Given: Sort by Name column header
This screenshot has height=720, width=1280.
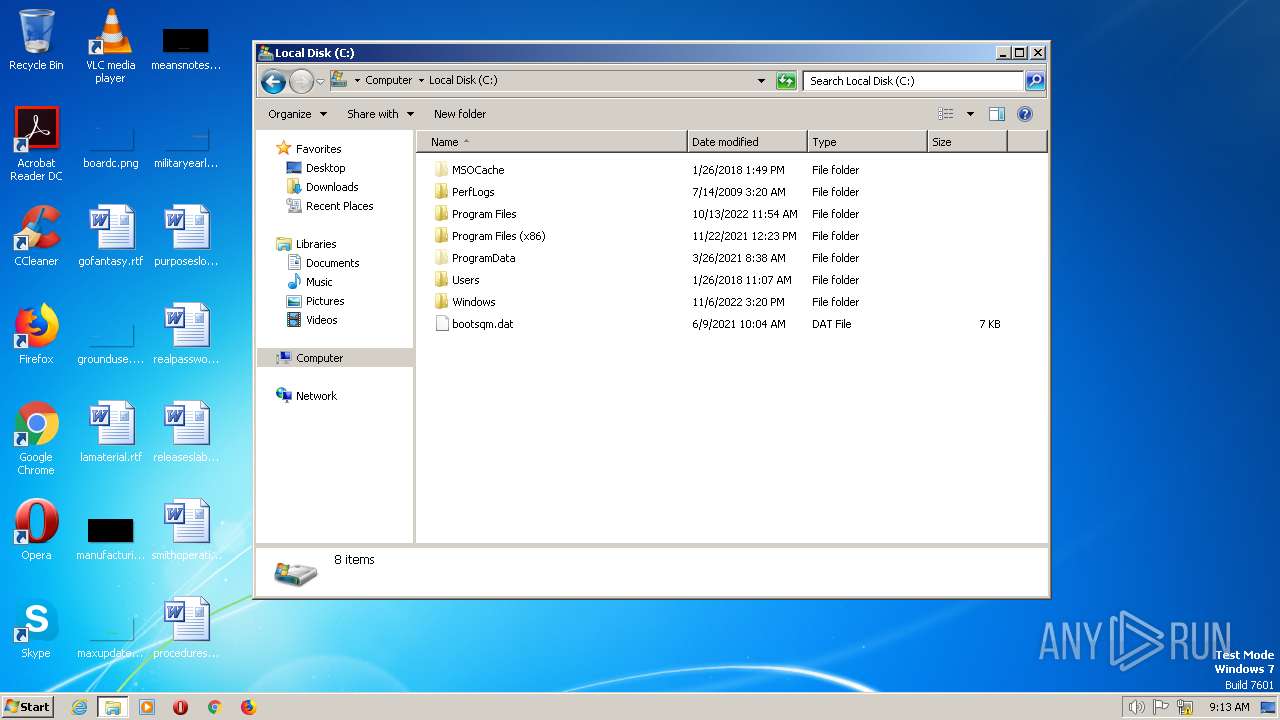Looking at the screenshot, I should click(x=552, y=142).
